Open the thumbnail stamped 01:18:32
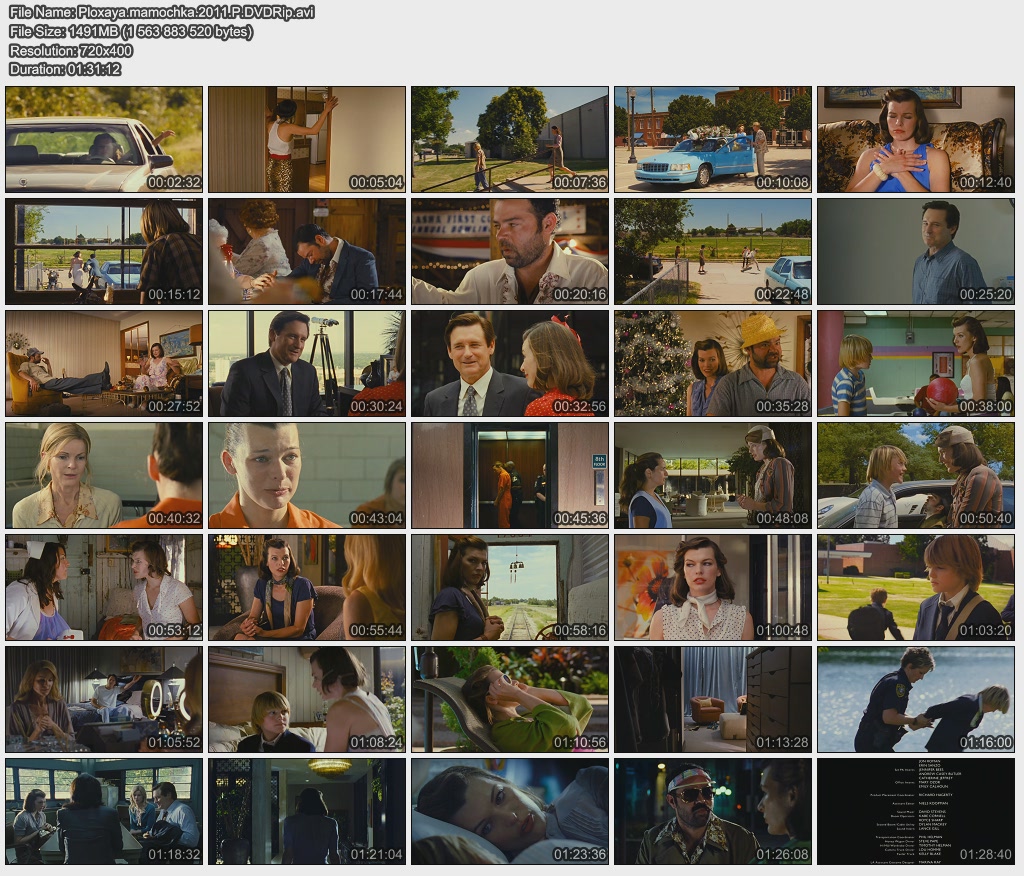Viewport: 1024px width, 876px height. coord(104,811)
